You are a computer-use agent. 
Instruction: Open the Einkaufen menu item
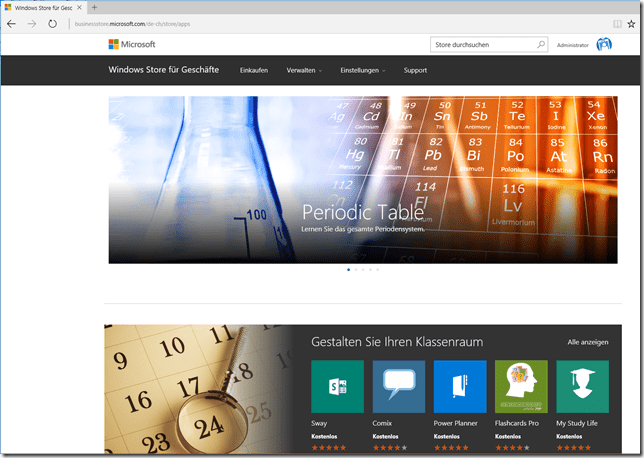(254, 71)
